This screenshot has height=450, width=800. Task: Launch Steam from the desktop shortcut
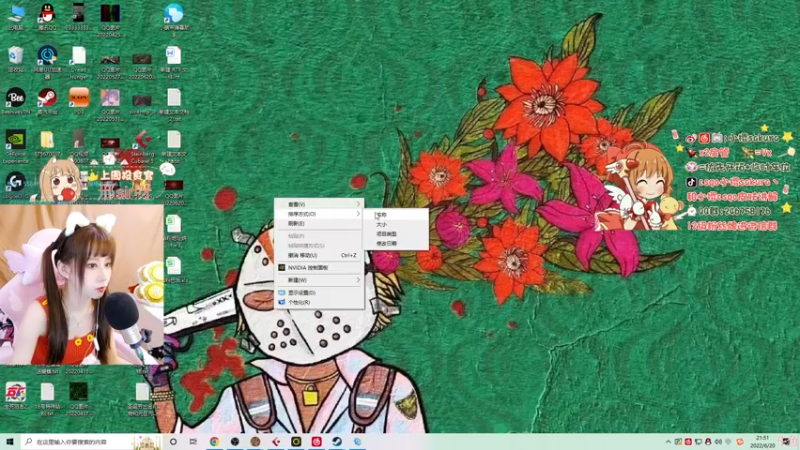(x=47, y=101)
